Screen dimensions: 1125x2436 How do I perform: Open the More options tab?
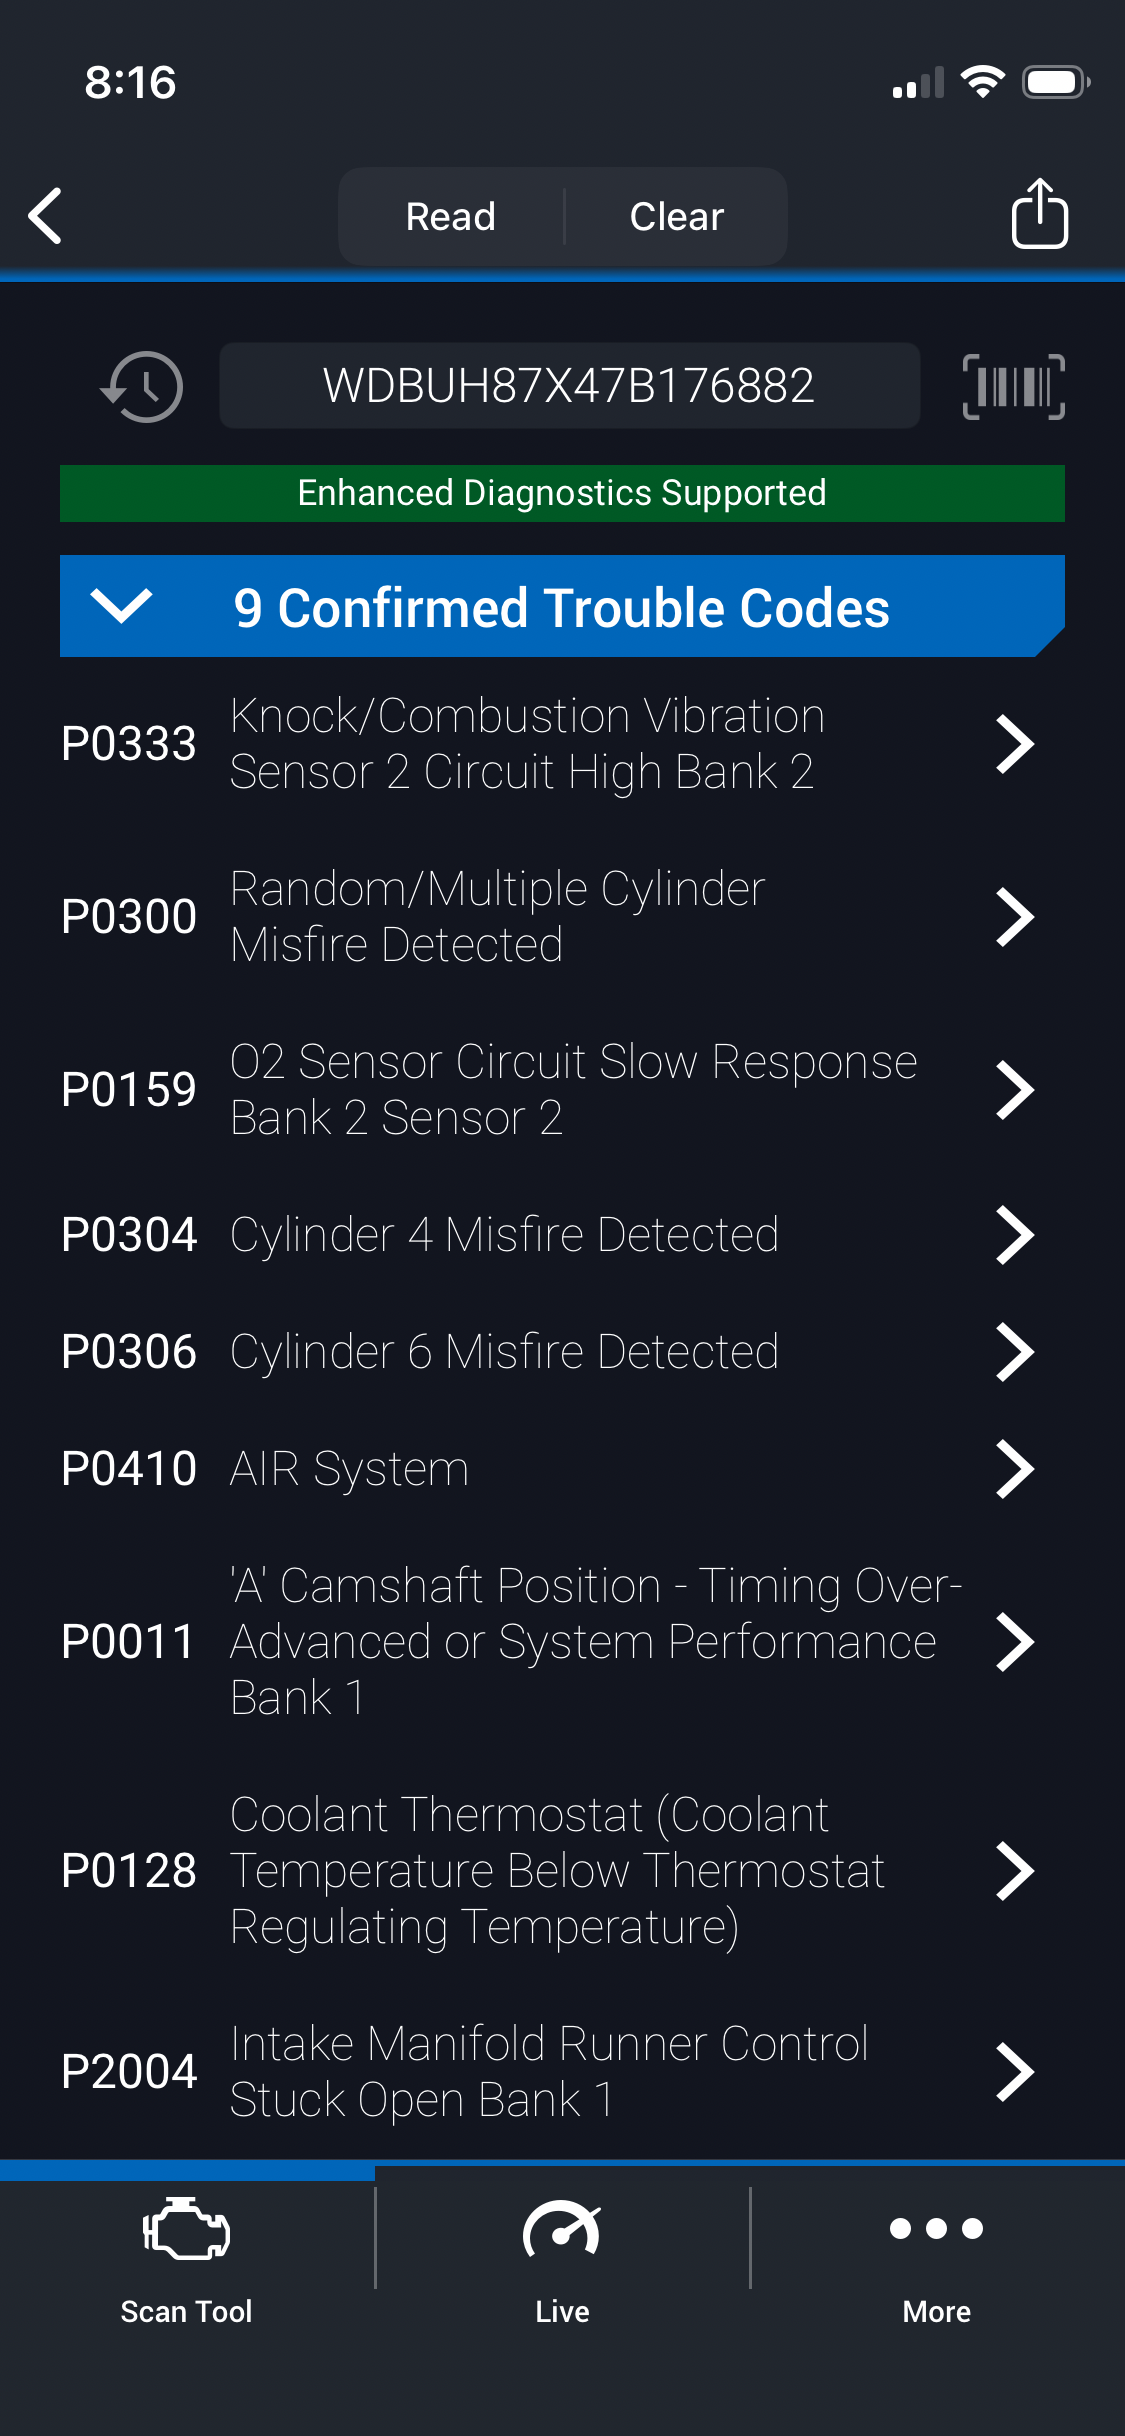pyautogui.click(x=936, y=2256)
